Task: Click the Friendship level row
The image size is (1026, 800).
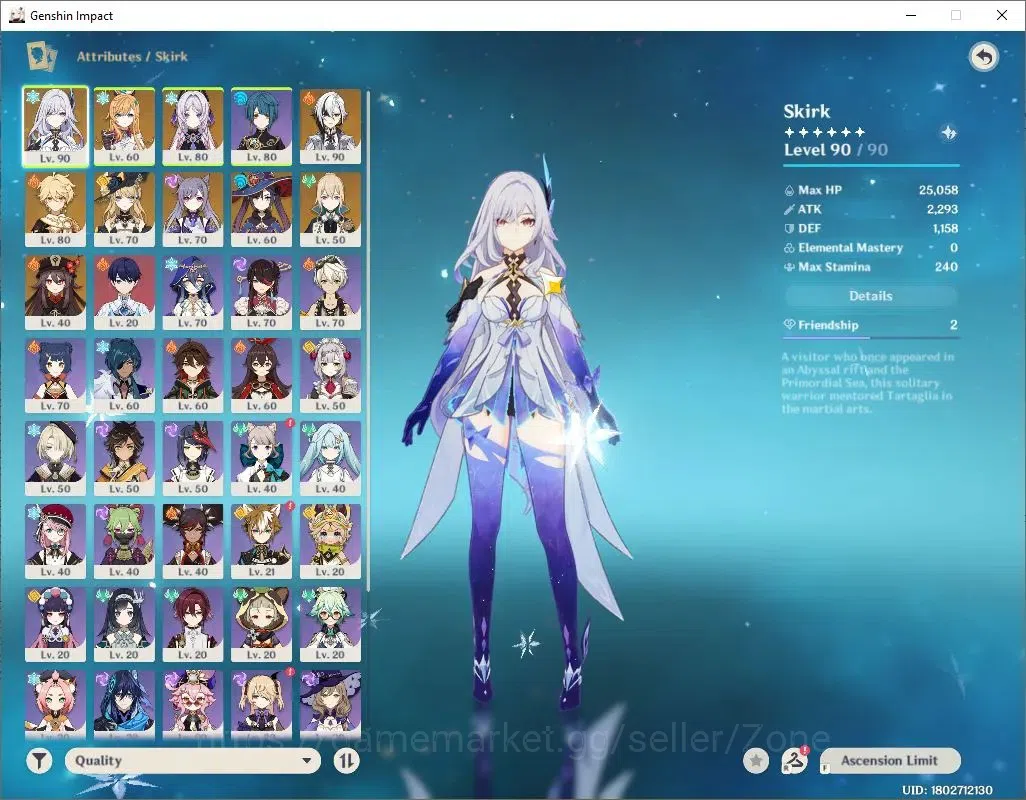Action: point(870,325)
